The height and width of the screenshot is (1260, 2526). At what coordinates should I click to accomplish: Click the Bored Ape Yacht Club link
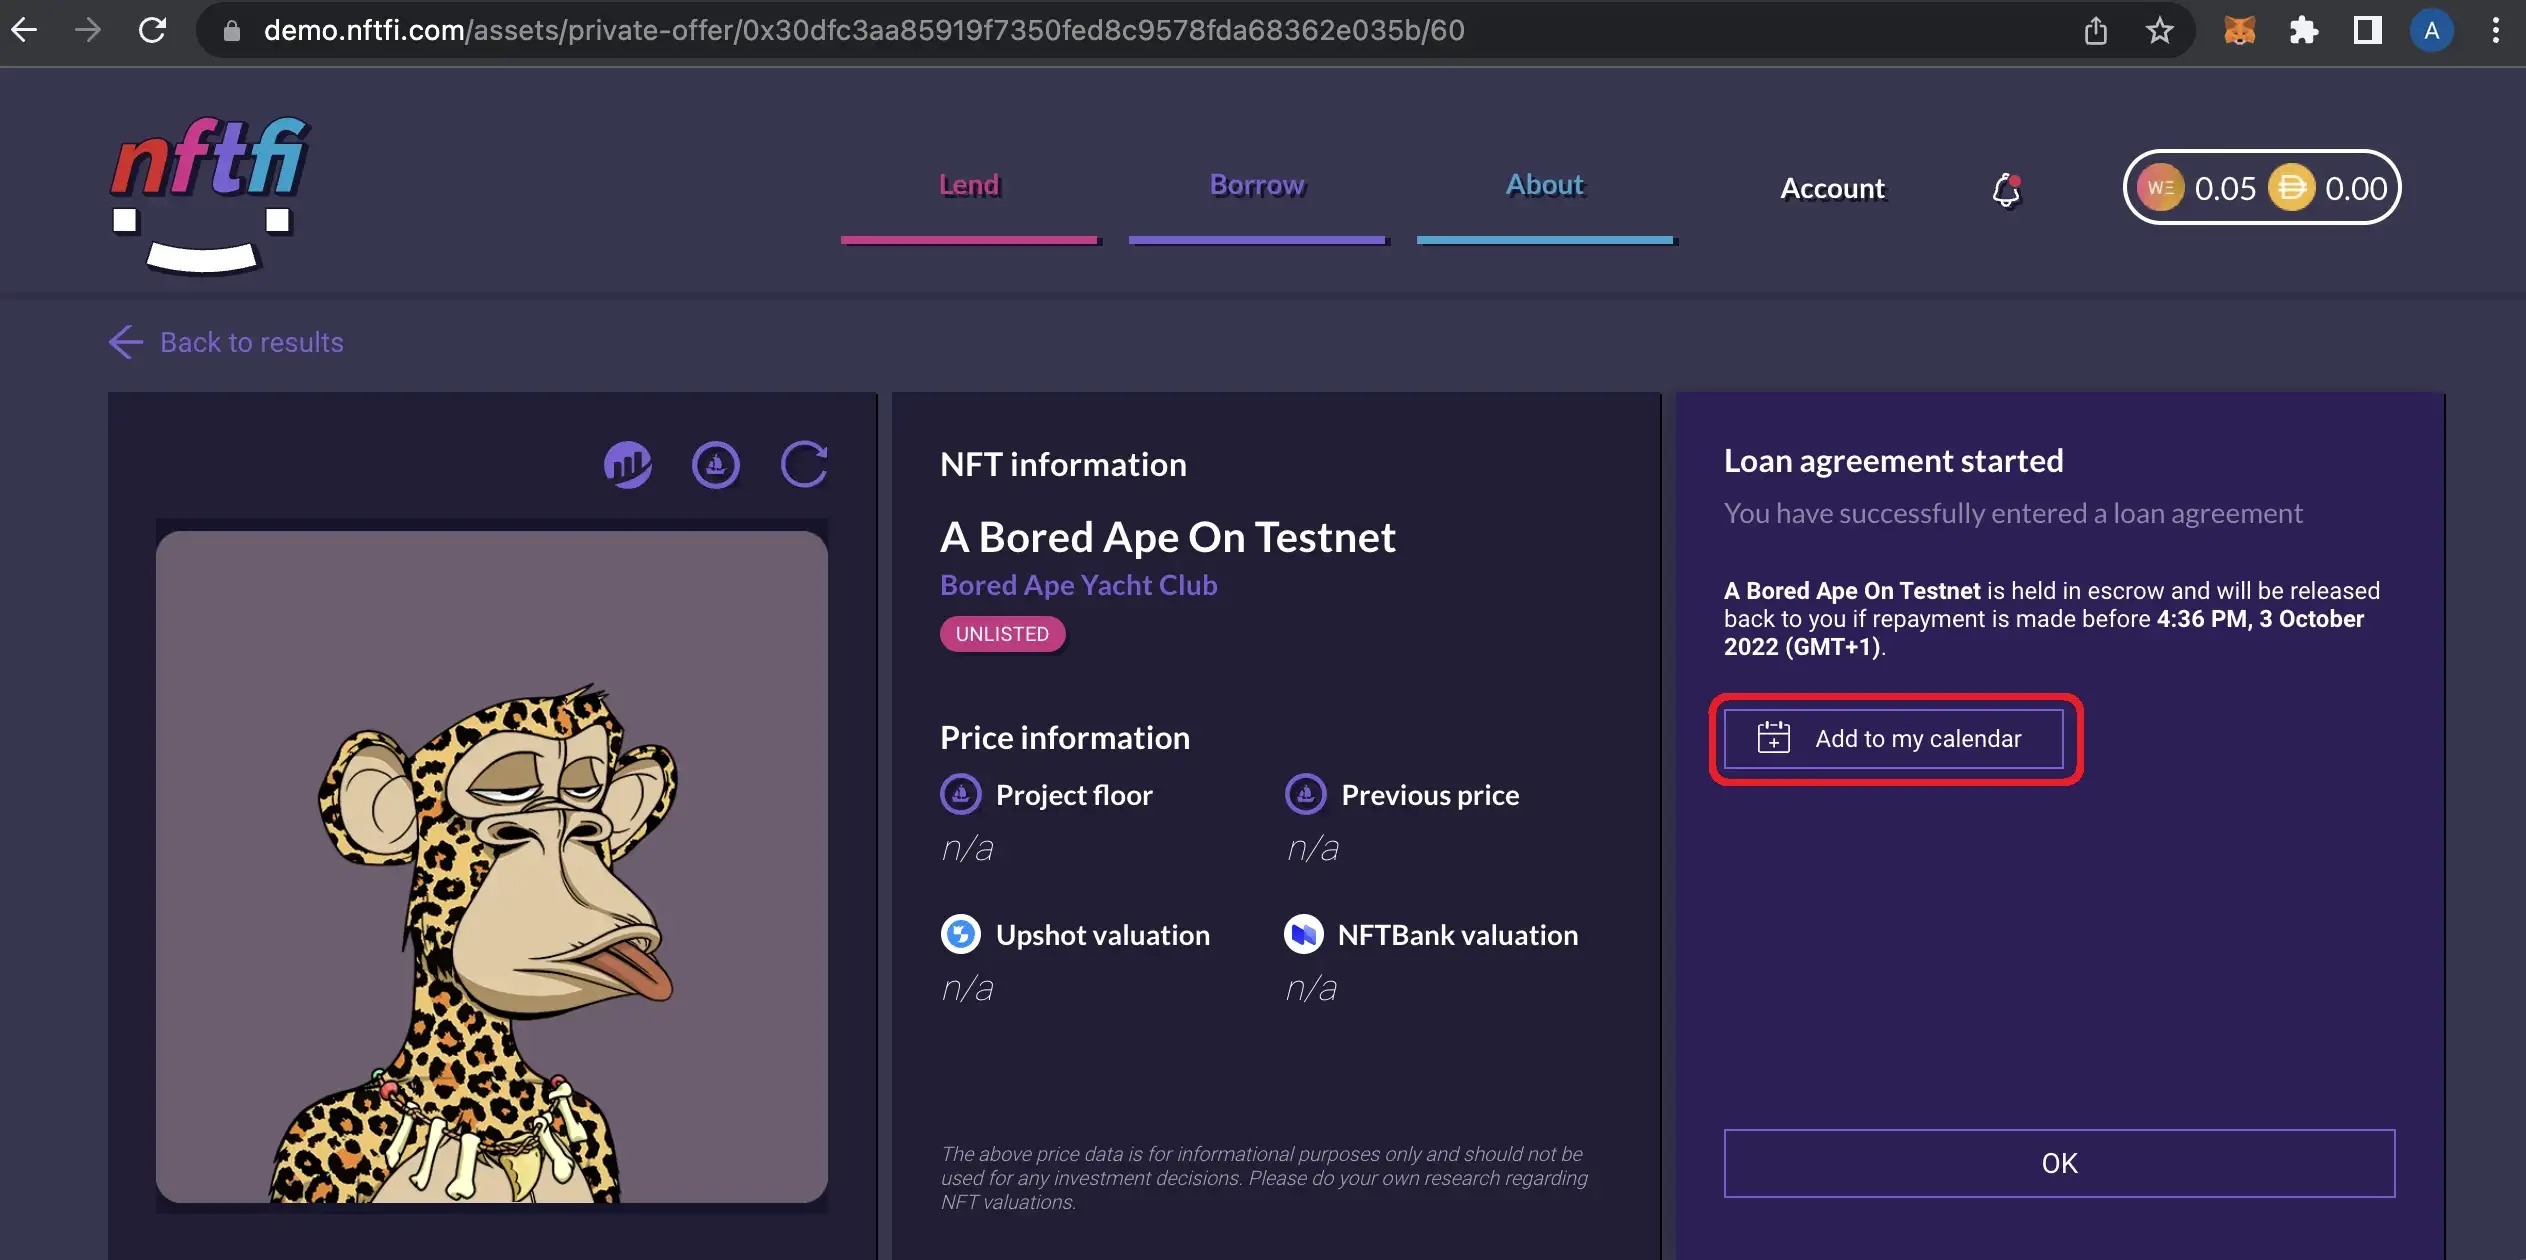1078,585
